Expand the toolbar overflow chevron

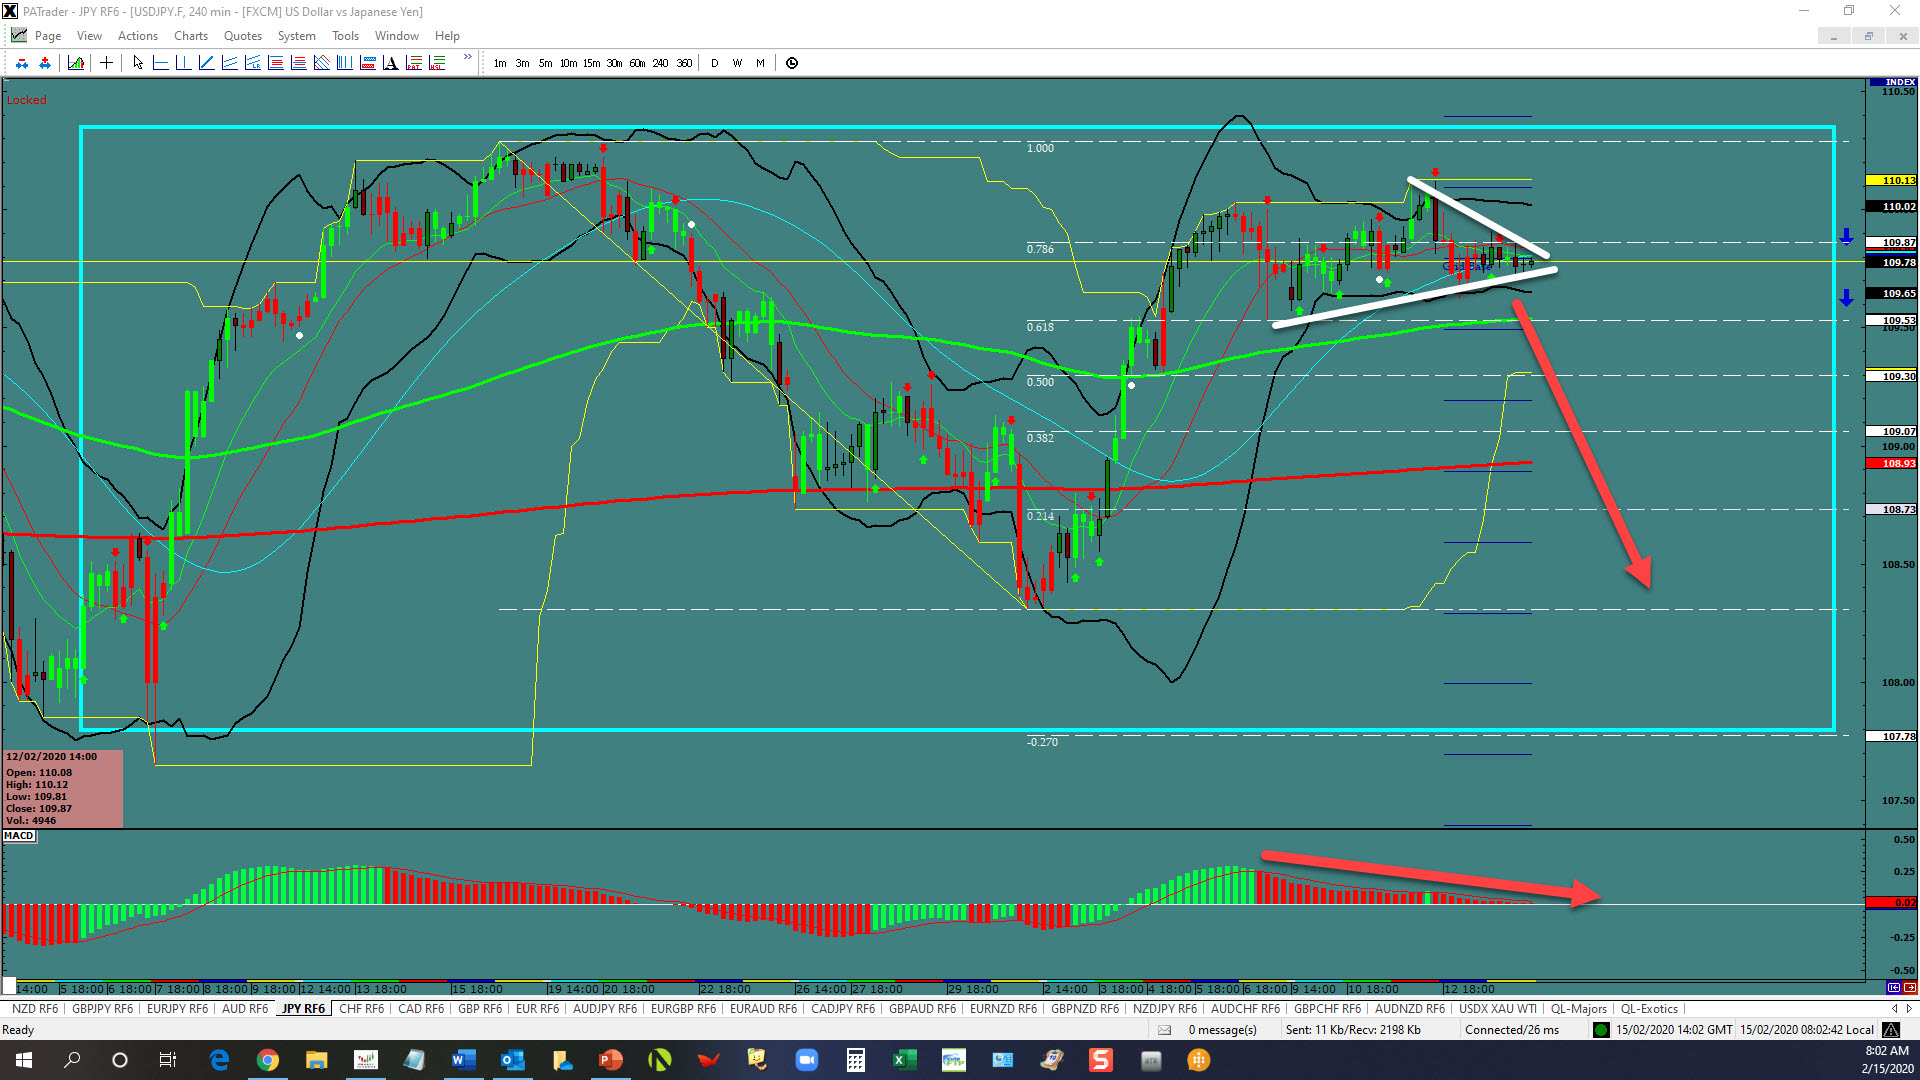point(467,57)
